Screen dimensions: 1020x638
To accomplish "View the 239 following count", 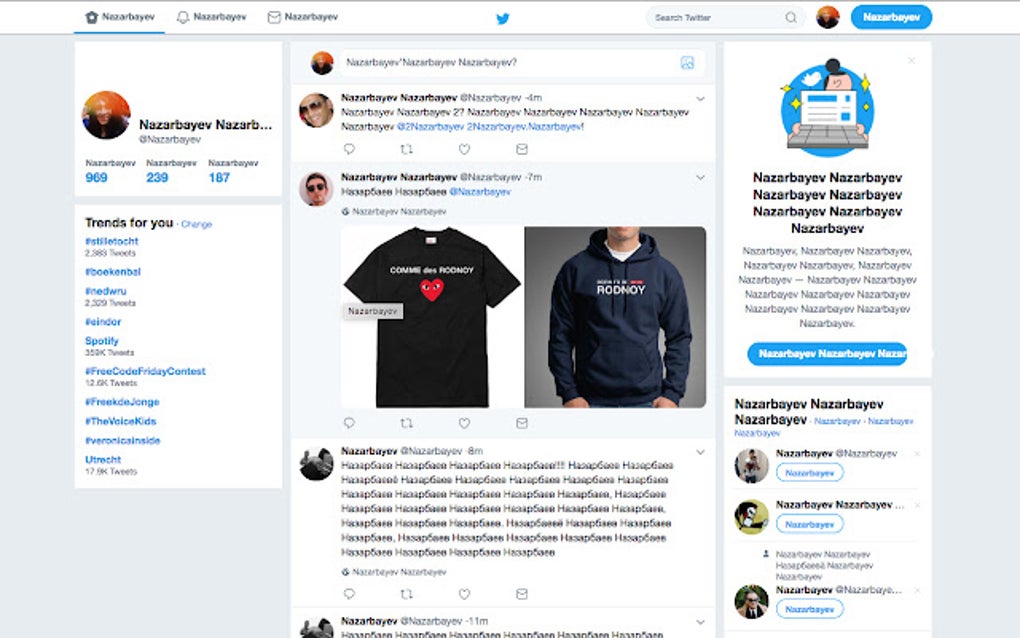I will point(157,178).
